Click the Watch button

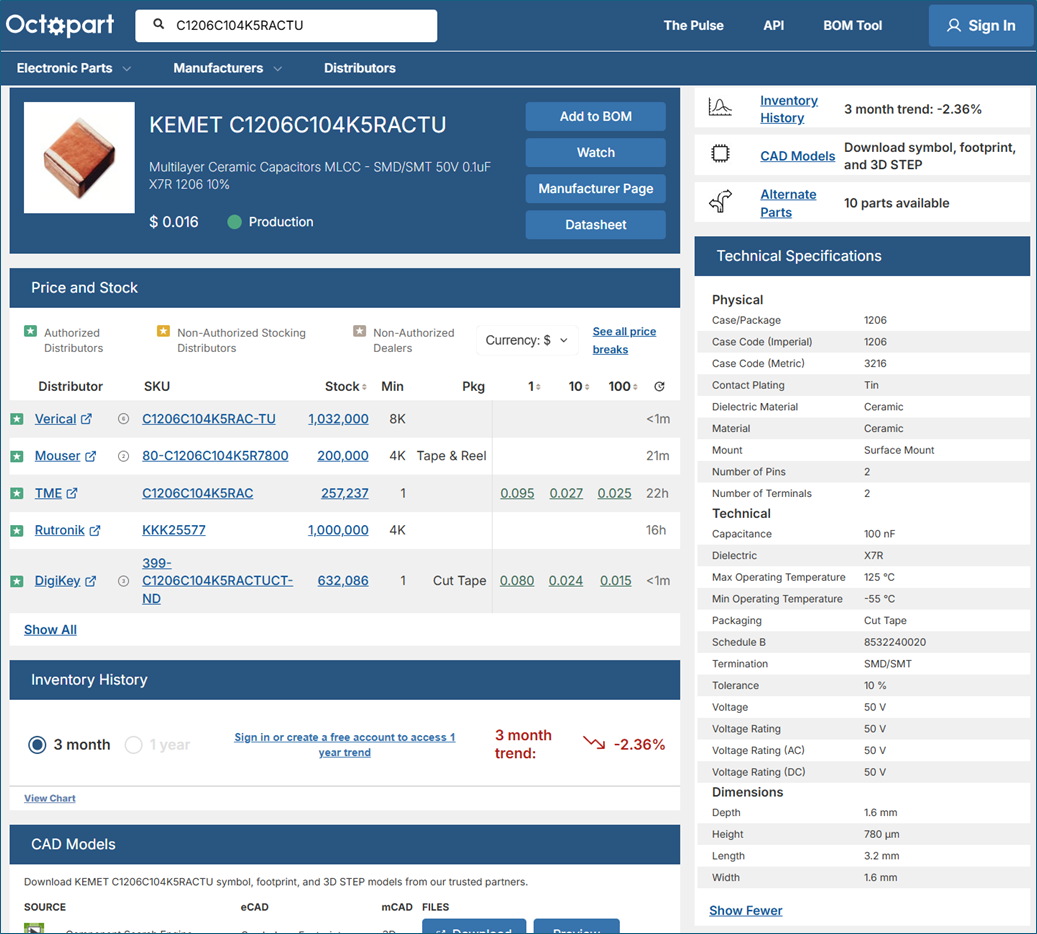595,153
